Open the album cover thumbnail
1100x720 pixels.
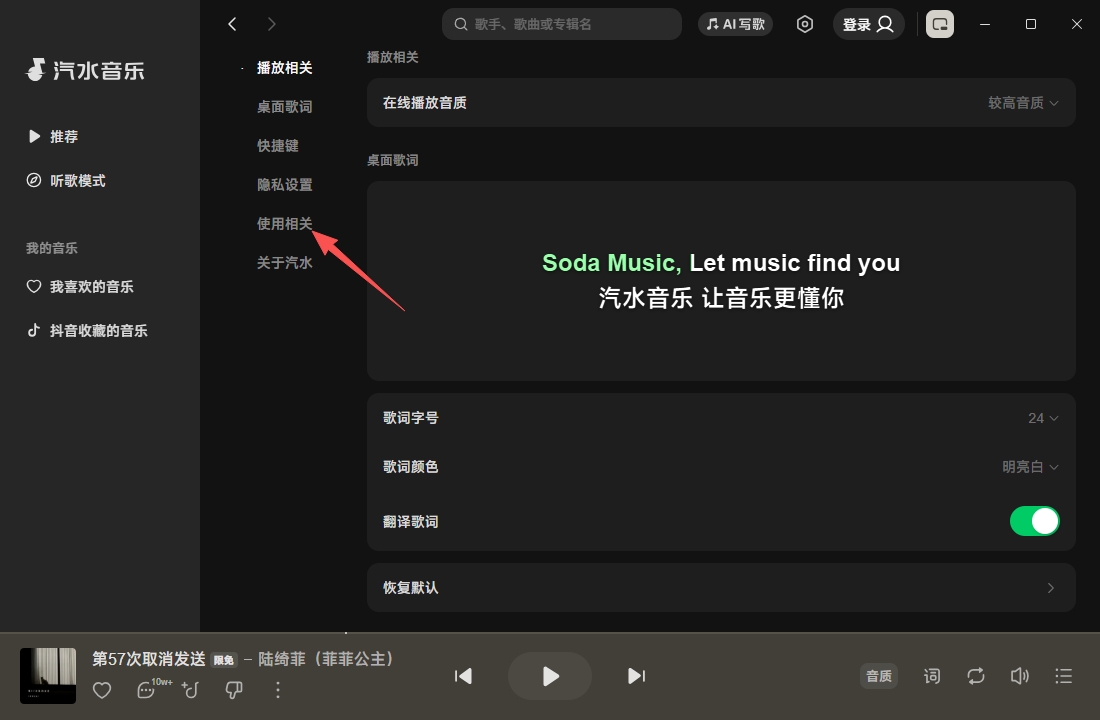tap(48, 676)
